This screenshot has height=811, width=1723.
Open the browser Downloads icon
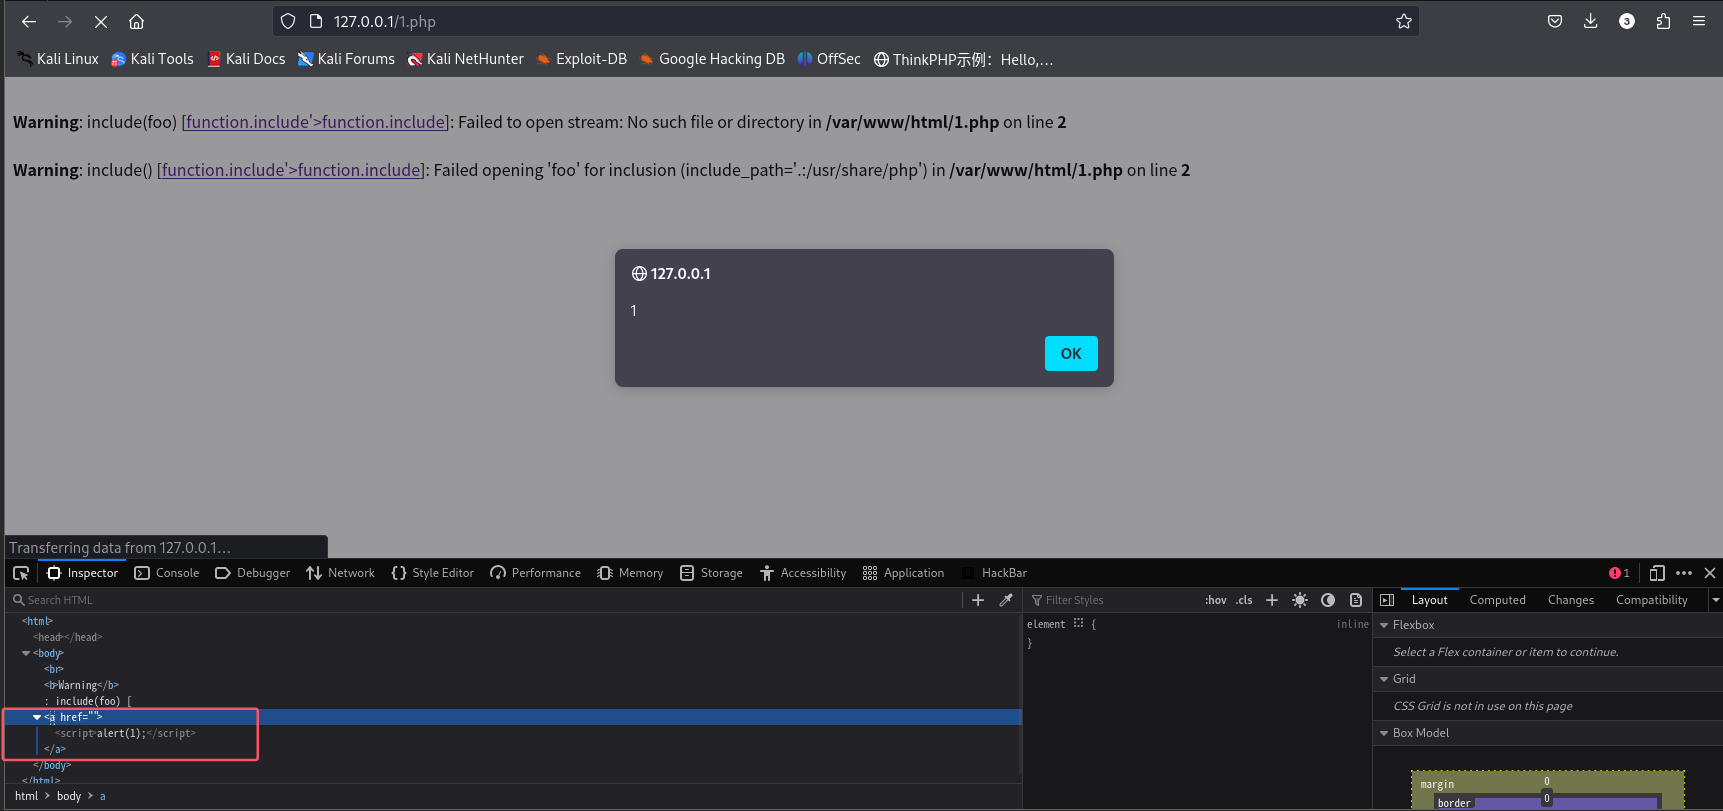coord(1590,21)
